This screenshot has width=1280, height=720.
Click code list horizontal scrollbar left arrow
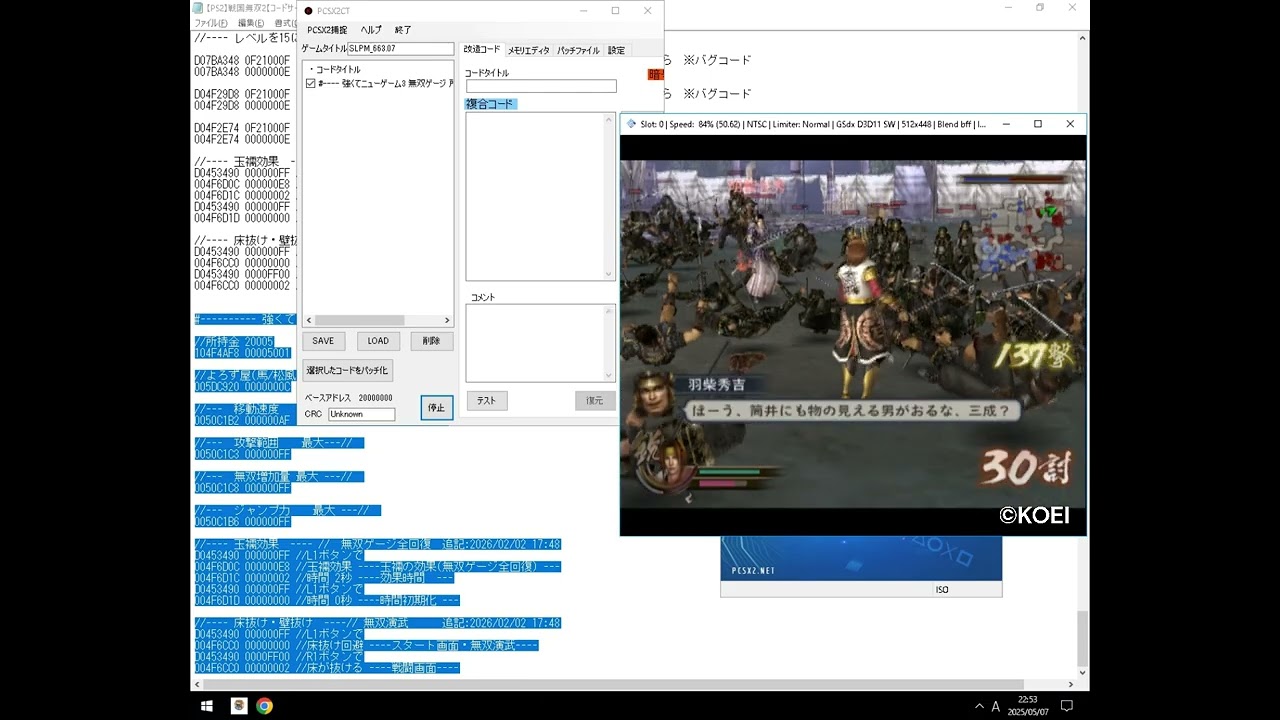[308, 320]
